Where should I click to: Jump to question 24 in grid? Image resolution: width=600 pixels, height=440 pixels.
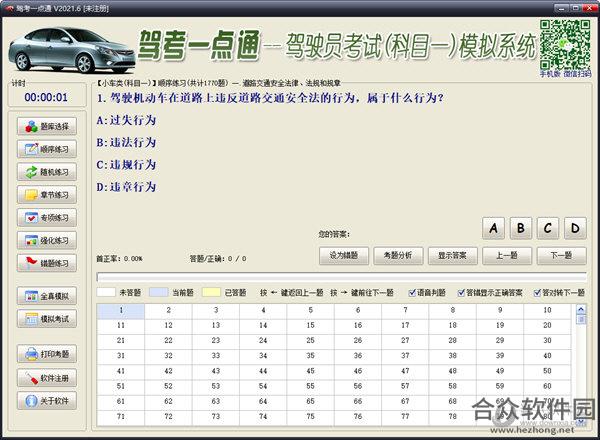pos(263,341)
